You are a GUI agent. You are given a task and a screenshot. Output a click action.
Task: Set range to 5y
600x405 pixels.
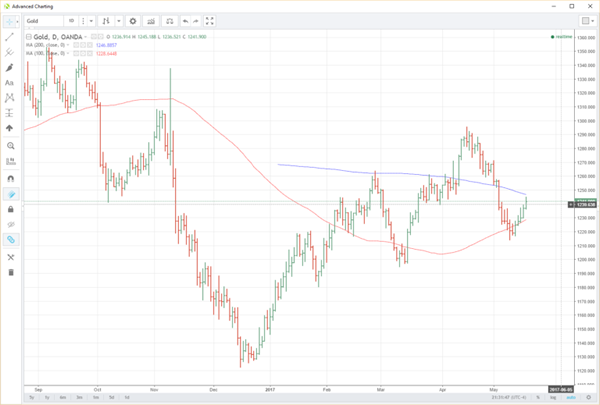coord(32,398)
